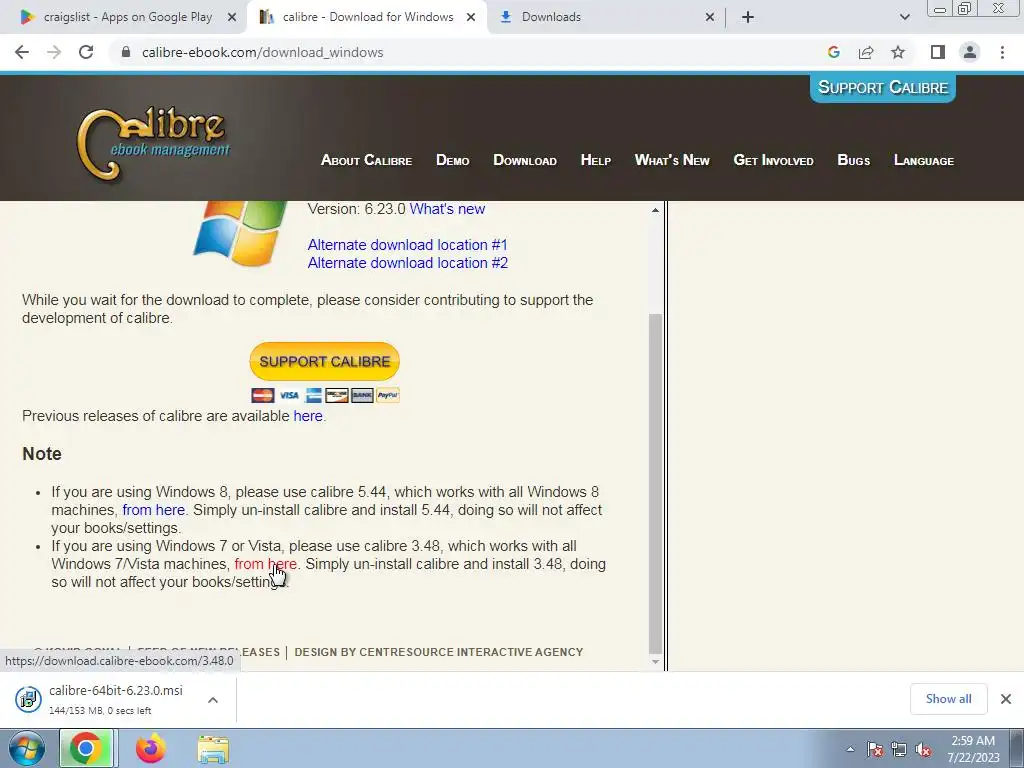
Task: Open Get Involved menu item
Action: [773, 161]
